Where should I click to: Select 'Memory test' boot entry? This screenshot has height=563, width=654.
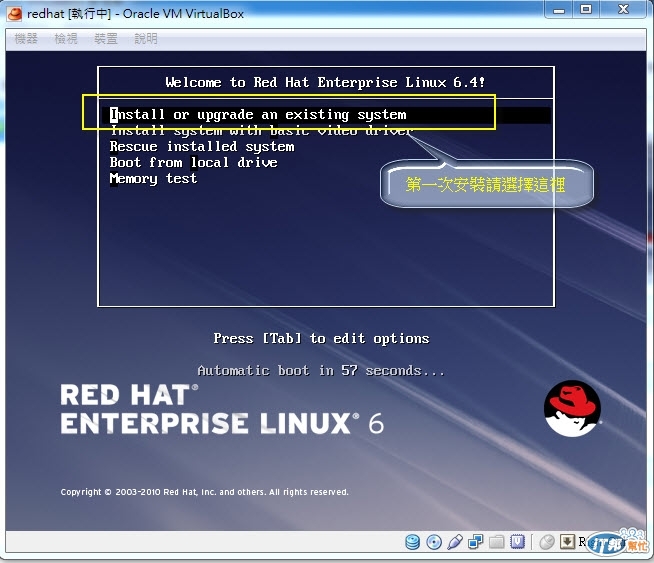pyautogui.click(x=153, y=178)
